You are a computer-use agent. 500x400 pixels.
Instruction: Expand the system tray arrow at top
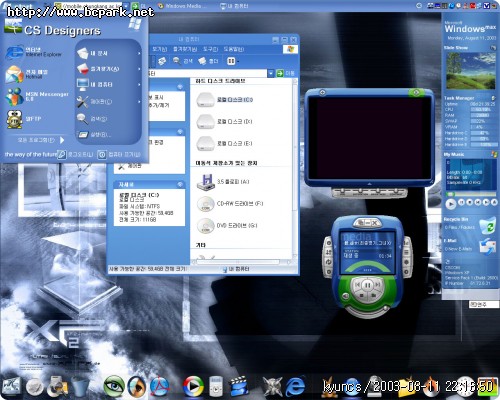pos(419,6)
